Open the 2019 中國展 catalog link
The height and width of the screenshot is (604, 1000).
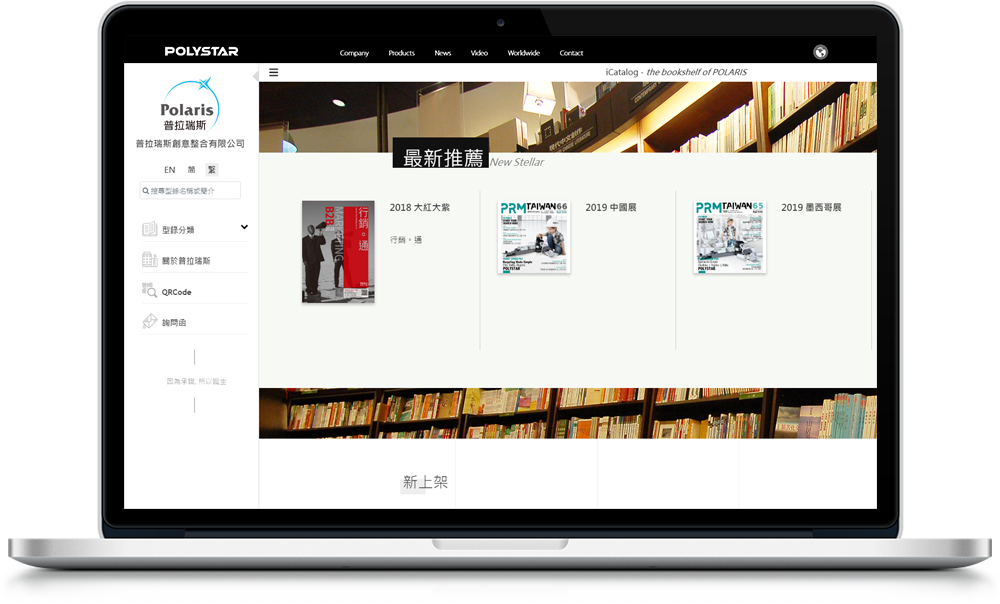click(x=611, y=208)
